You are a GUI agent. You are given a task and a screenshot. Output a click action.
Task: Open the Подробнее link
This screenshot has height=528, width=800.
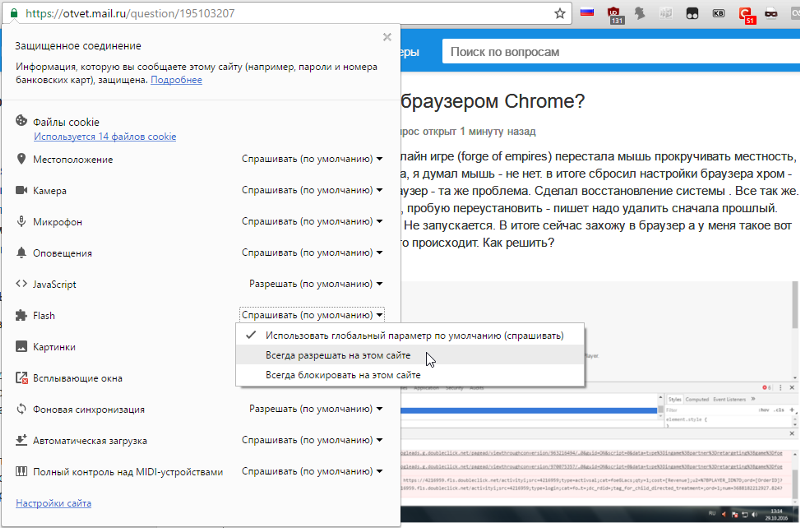176,80
